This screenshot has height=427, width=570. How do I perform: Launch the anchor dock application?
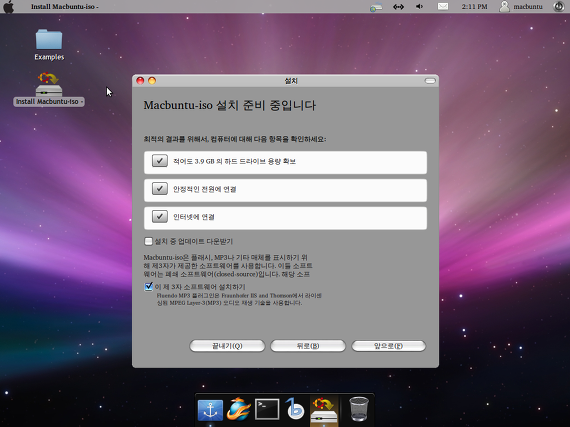(x=210, y=410)
